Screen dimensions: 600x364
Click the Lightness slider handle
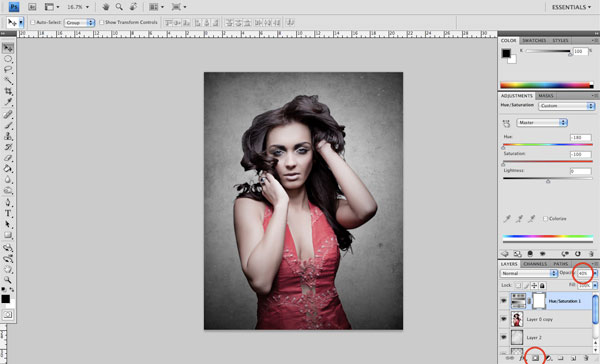548,181
